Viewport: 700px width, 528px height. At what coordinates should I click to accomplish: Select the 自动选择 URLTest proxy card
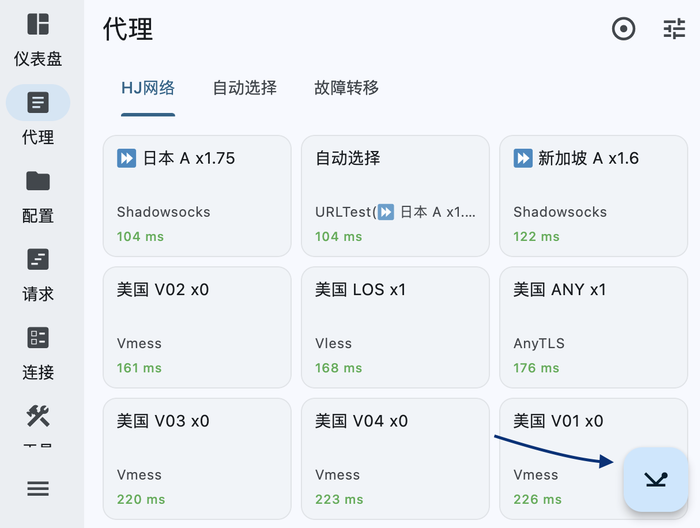[395, 195]
